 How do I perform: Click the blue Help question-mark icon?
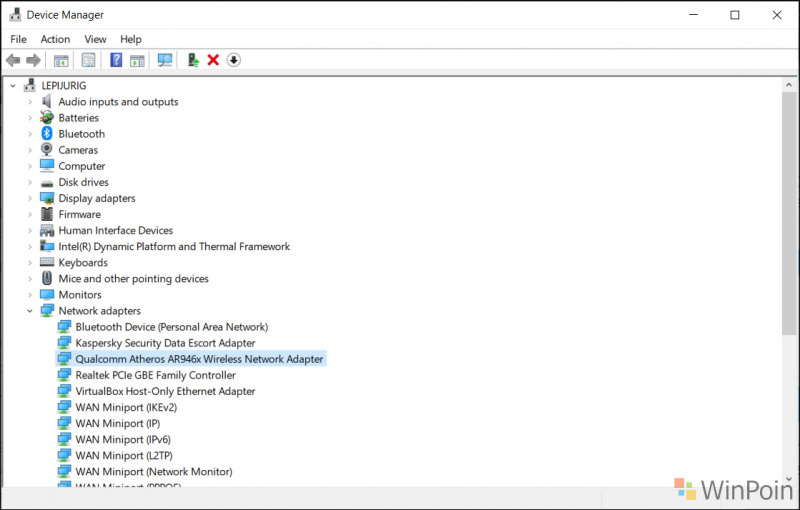point(116,60)
